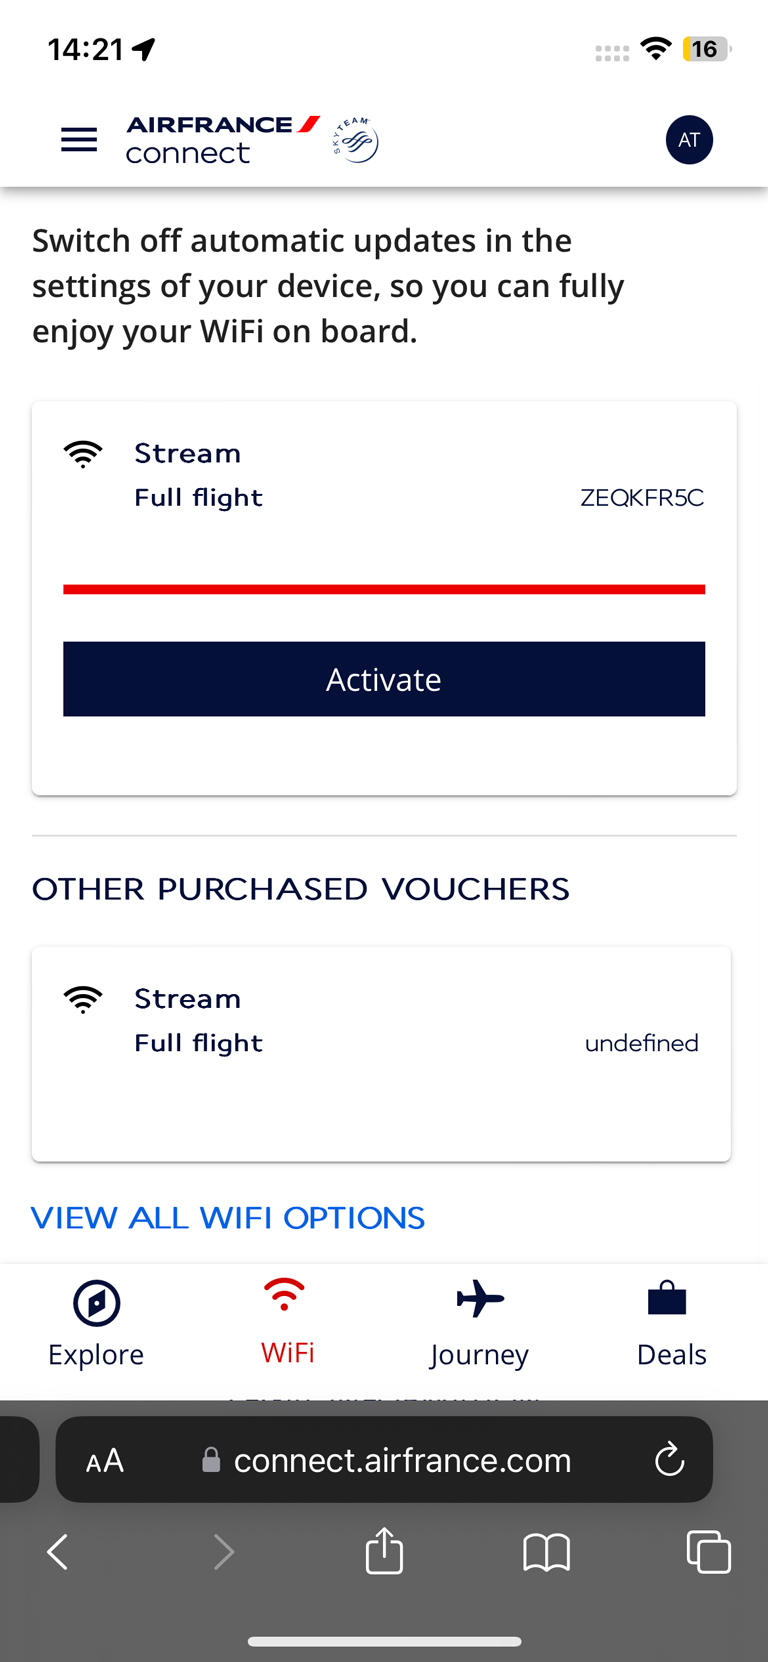
Task: Open the hamburger menu
Action: point(79,140)
